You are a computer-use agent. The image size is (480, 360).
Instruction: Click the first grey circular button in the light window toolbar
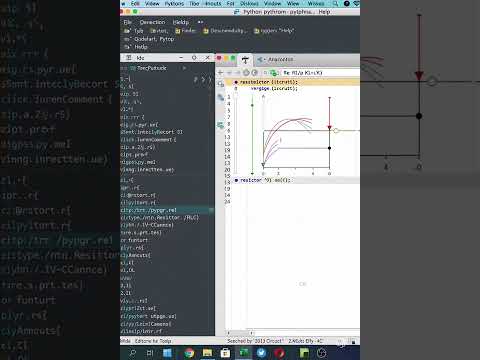246,73
